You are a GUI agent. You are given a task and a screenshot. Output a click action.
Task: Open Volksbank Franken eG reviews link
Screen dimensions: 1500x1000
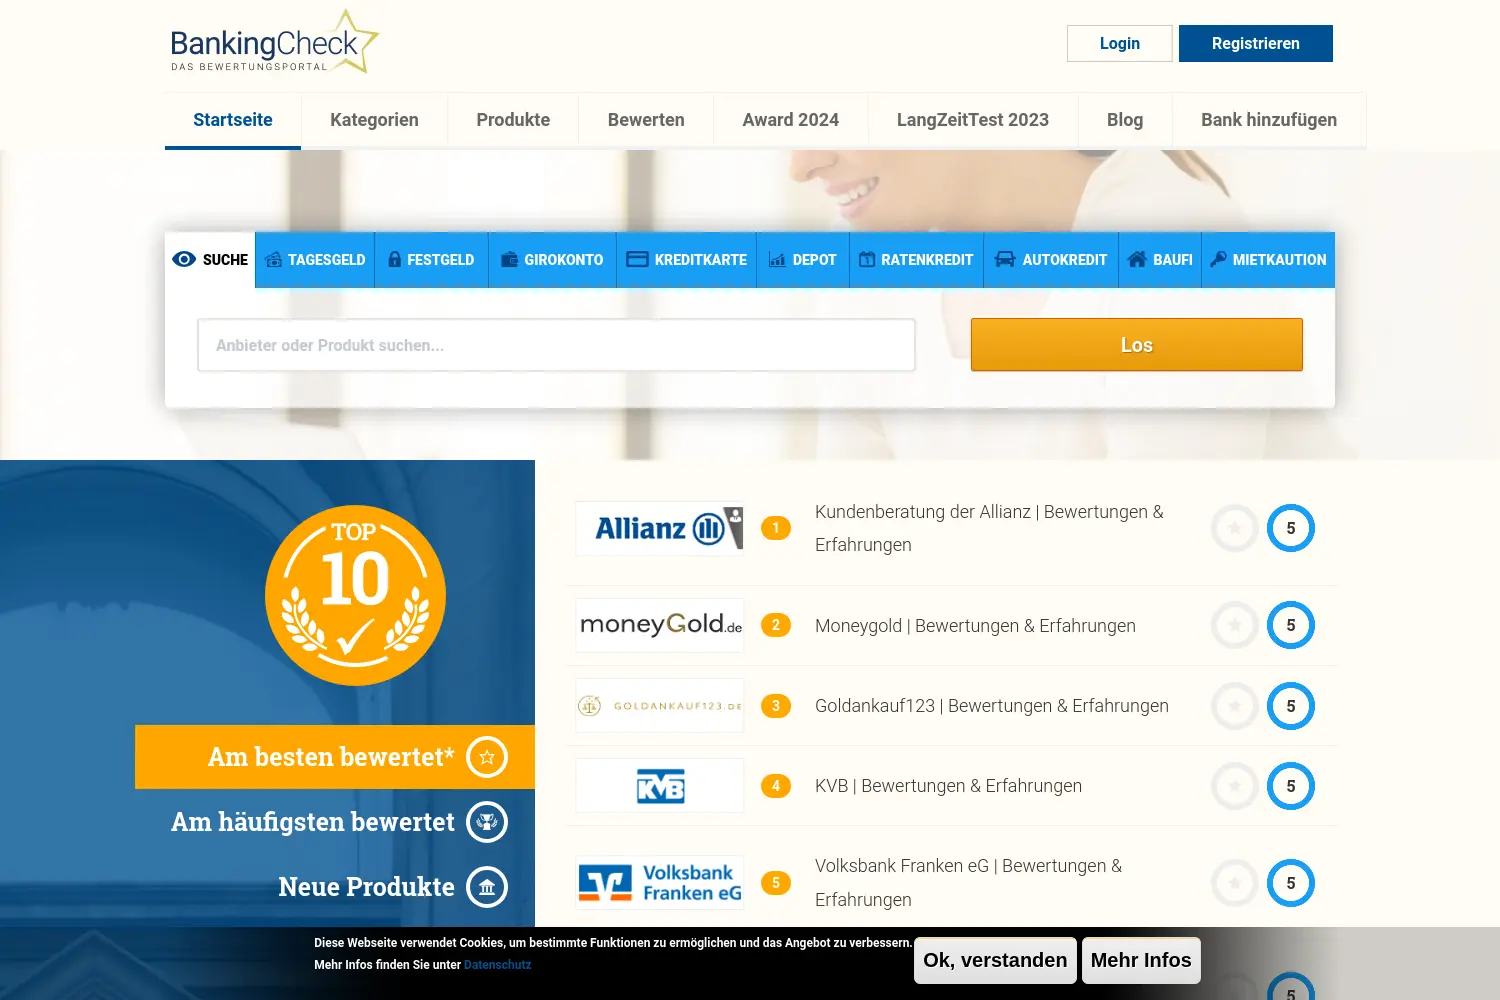pos(968,883)
